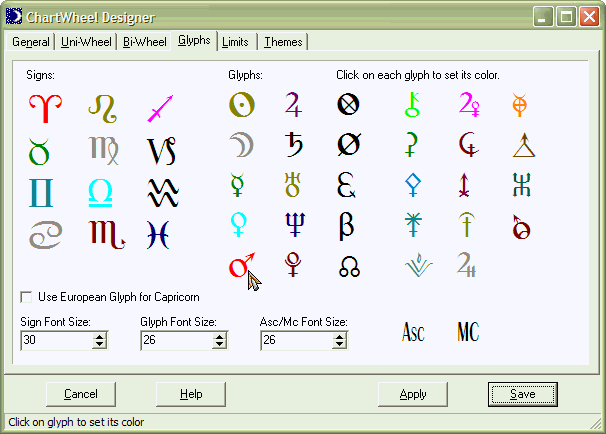Select the cyan Libra sign glyph

(100, 192)
